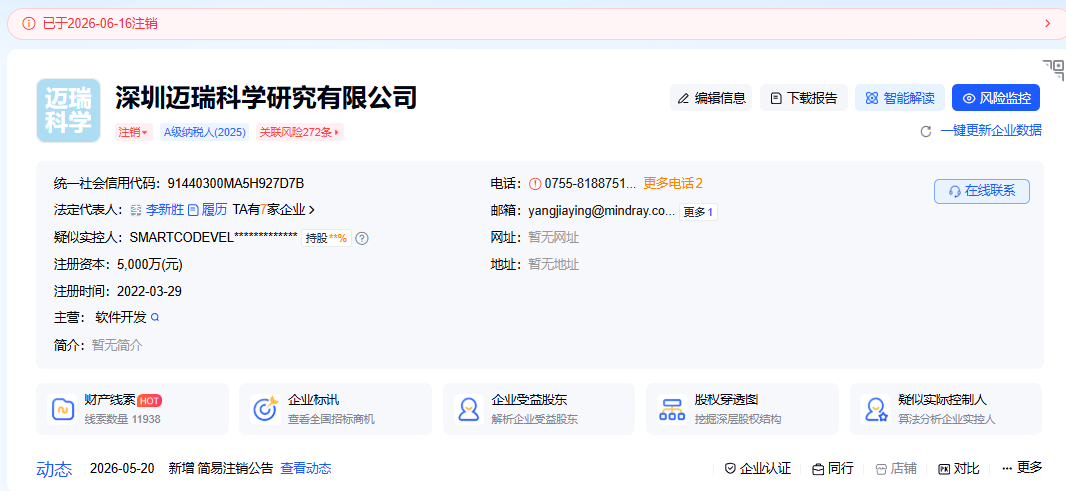
Task: Click 查看动态 link
Action: (306, 469)
